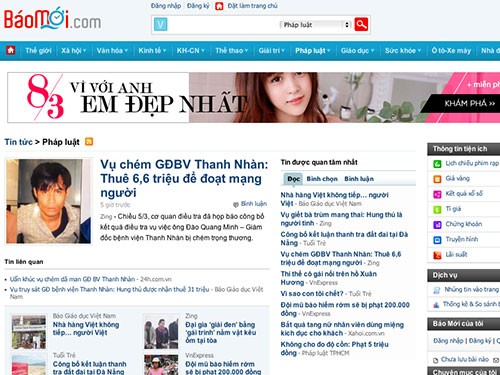Open Thi thể cô gái nổi trên hồ article
Screen dimensions: 500x375
coord(328,278)
